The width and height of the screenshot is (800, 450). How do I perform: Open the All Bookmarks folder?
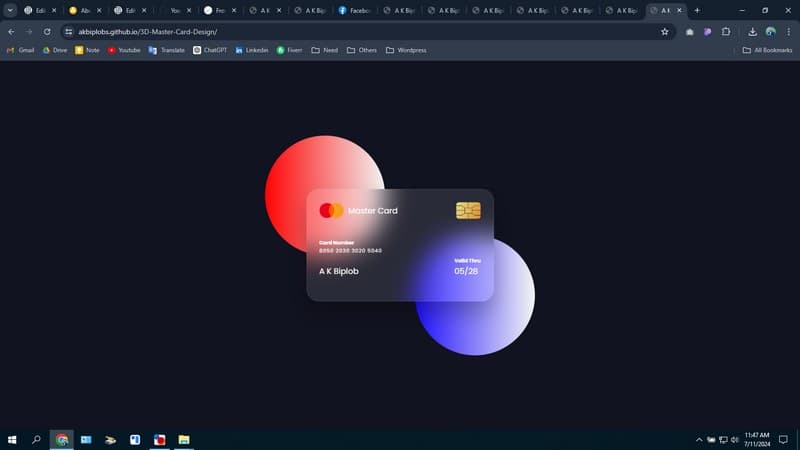click(x=767, y=50)
